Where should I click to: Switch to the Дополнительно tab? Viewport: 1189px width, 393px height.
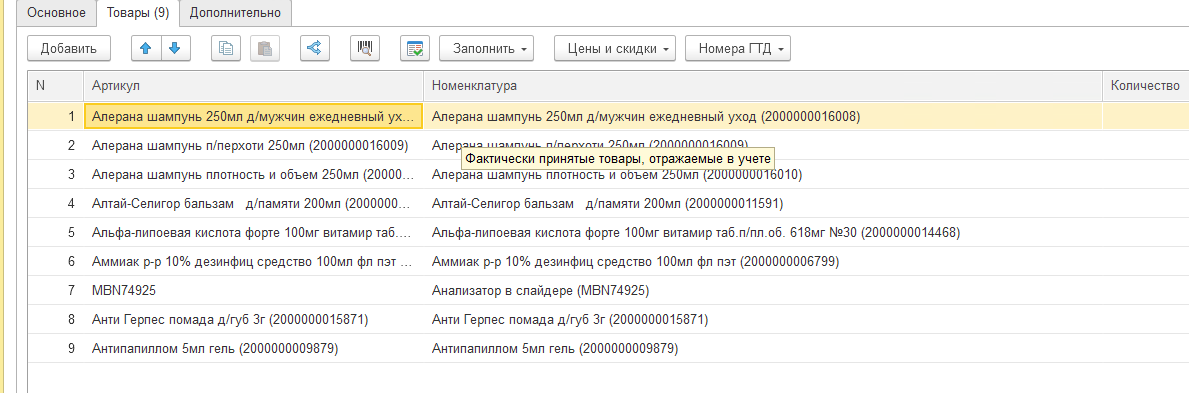pyautogui.click(x=235, y=12)
